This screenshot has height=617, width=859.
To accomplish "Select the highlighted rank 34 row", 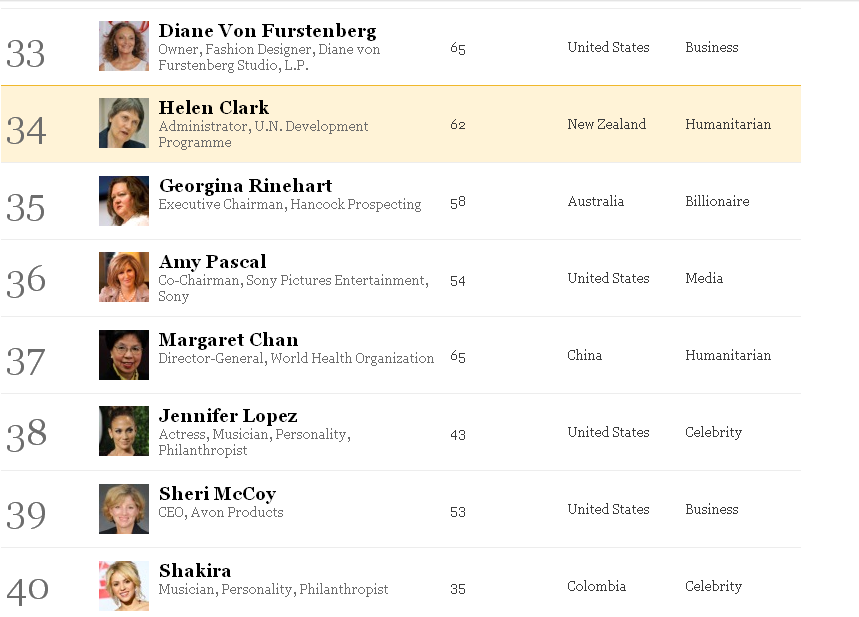I will click(400, 124).
